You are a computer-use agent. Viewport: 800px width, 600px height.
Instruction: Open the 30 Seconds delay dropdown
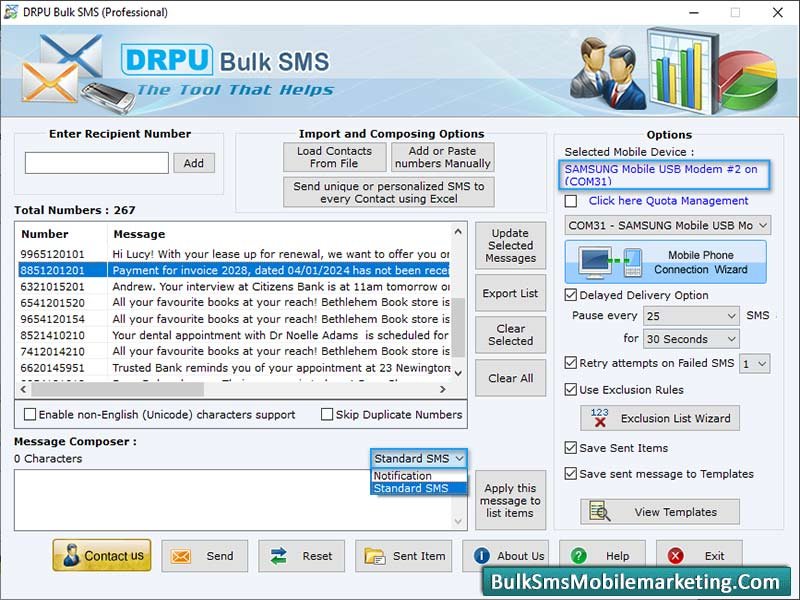pos(691,339)
